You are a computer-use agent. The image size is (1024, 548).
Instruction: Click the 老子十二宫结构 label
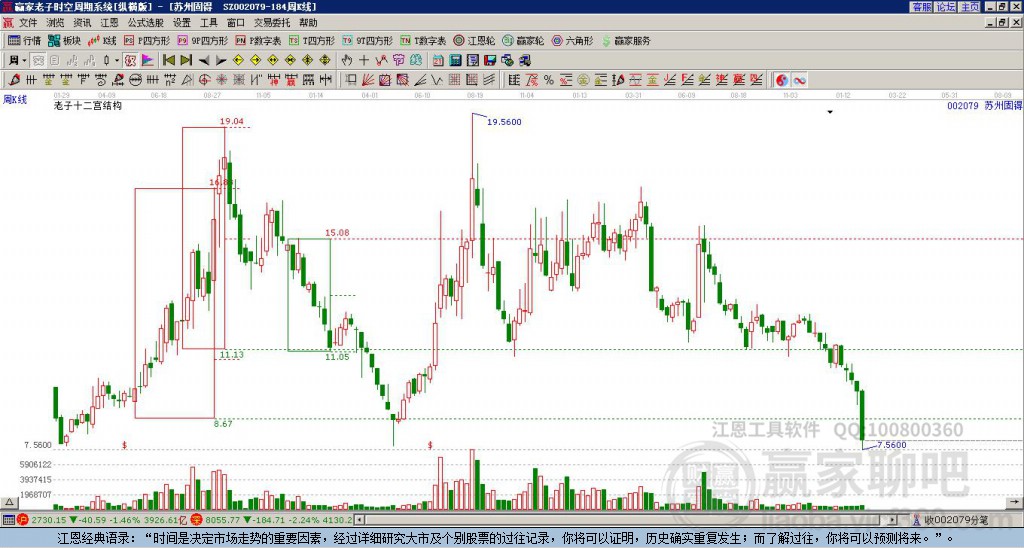click(87, 105)
